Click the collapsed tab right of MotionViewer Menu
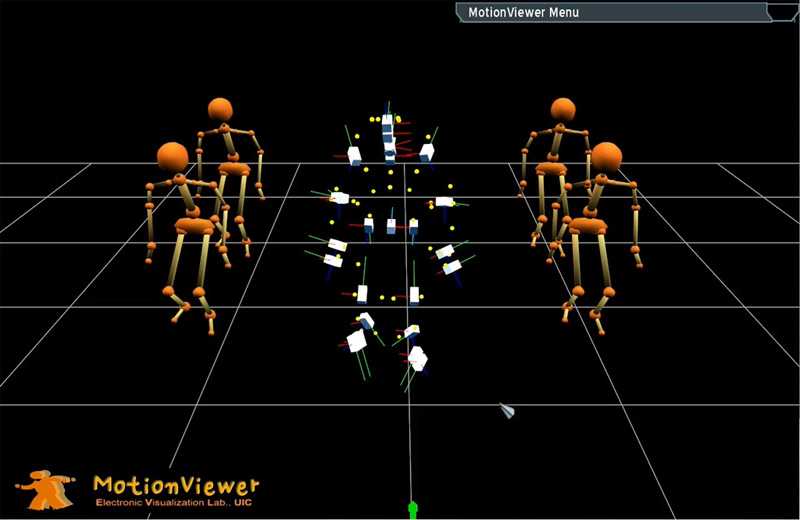The width and height of the screenshot is (800, 520). (785, 12)
